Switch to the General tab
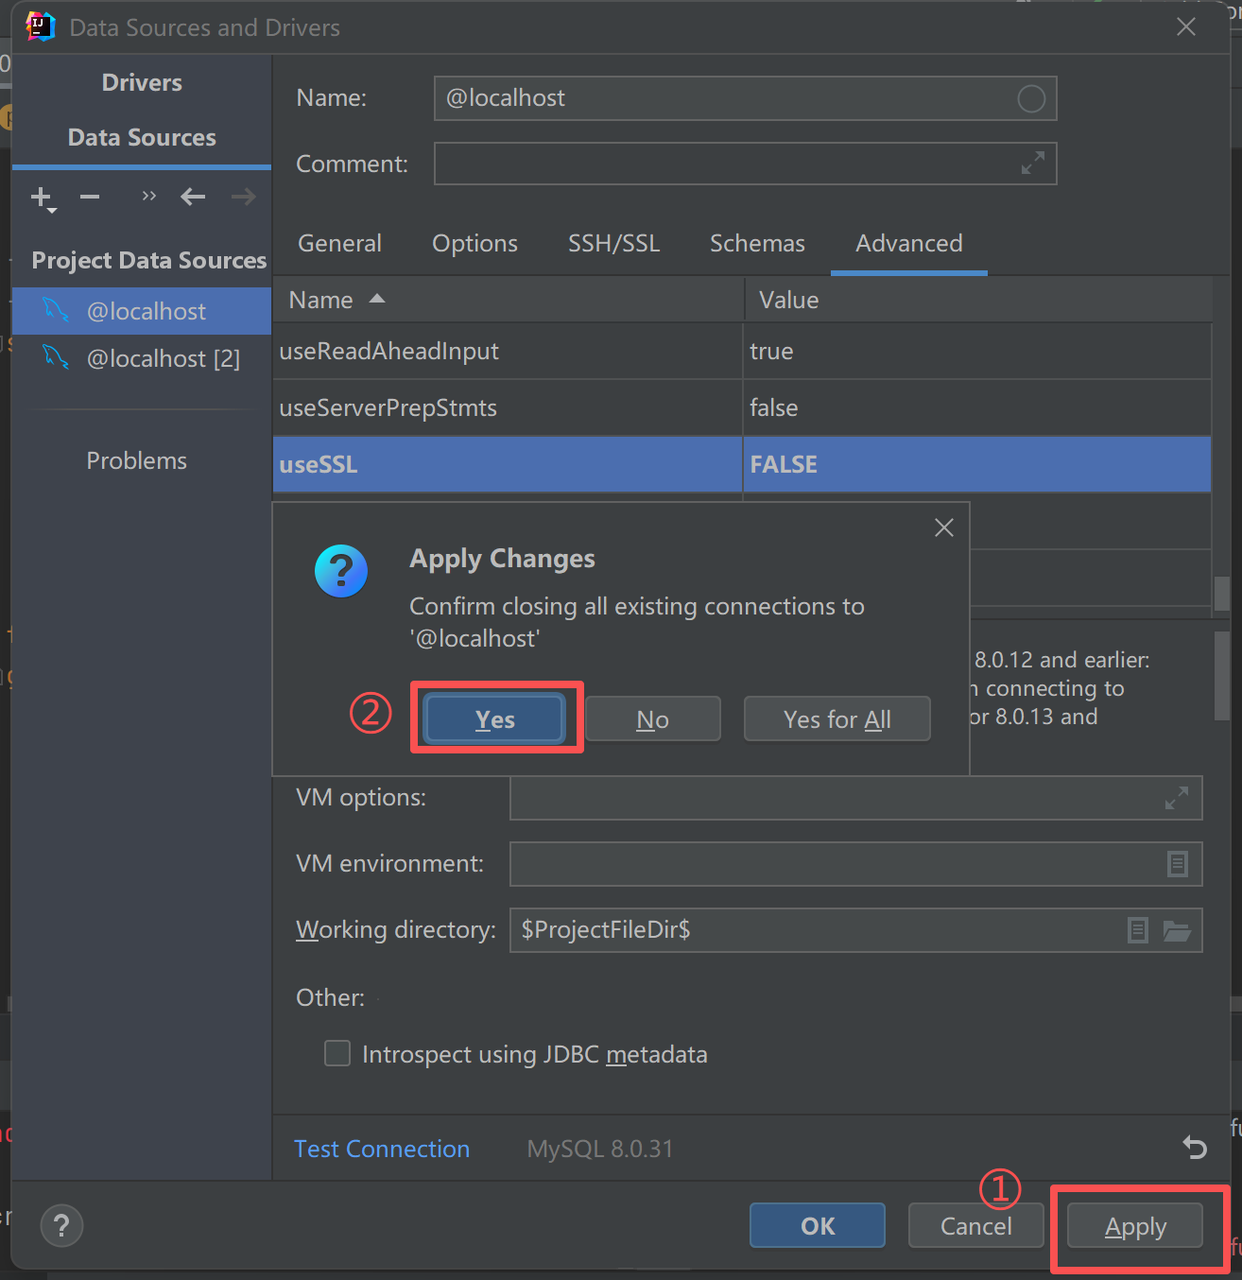 point(340,243)
